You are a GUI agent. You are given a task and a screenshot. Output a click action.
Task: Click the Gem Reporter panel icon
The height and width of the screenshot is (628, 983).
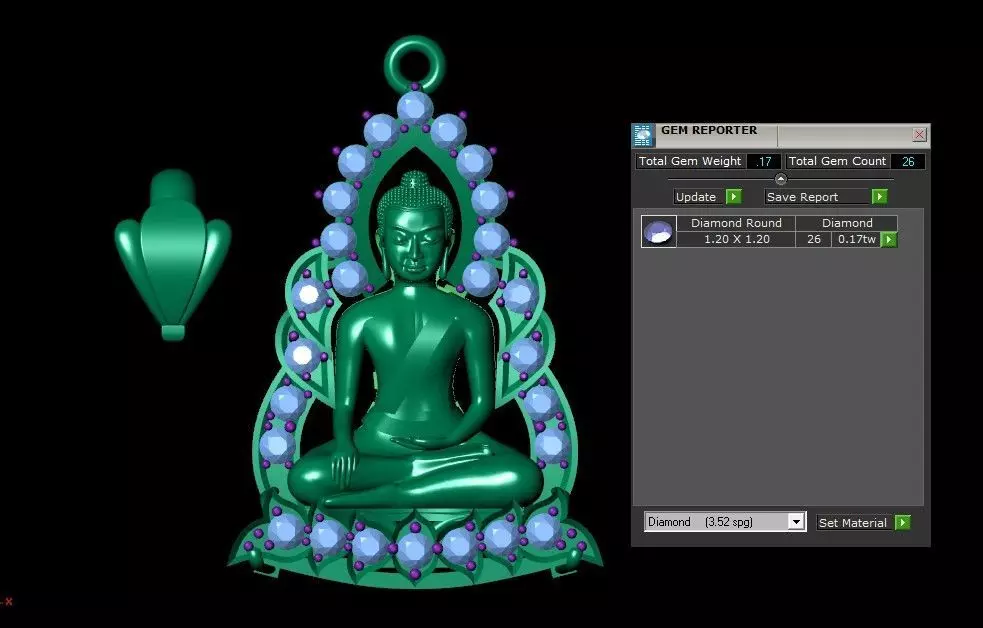tap(643, 135)
